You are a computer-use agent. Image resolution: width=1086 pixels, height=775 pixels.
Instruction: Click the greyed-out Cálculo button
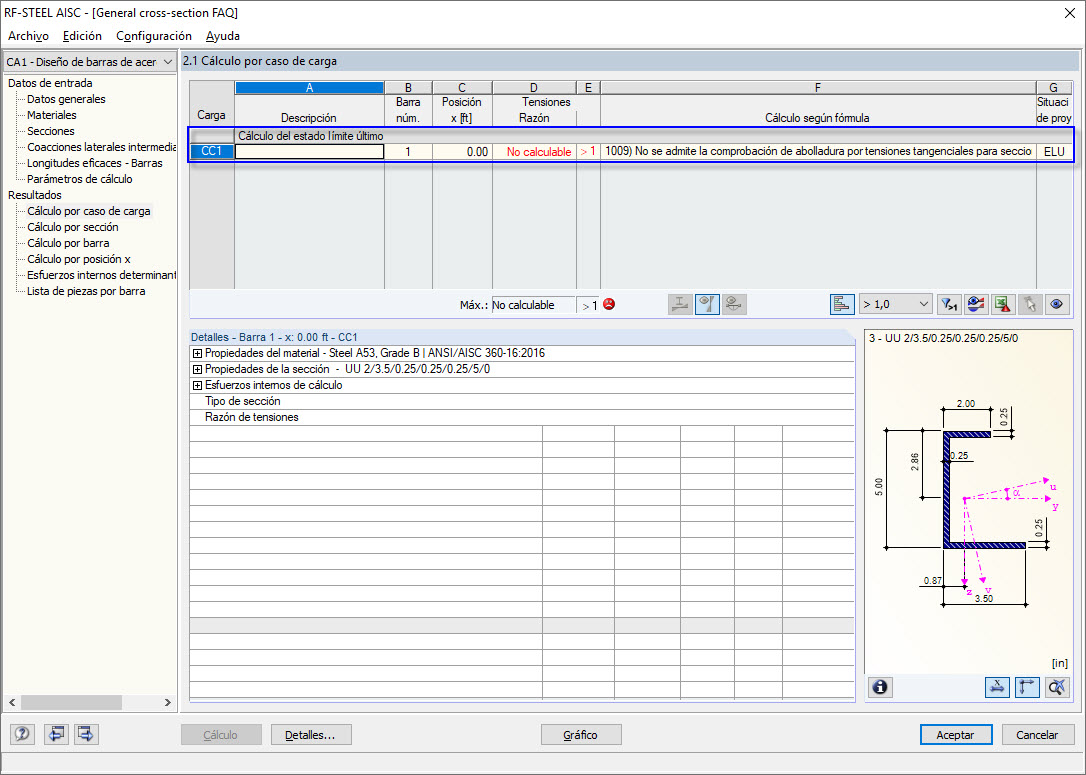tap(221, 735)
